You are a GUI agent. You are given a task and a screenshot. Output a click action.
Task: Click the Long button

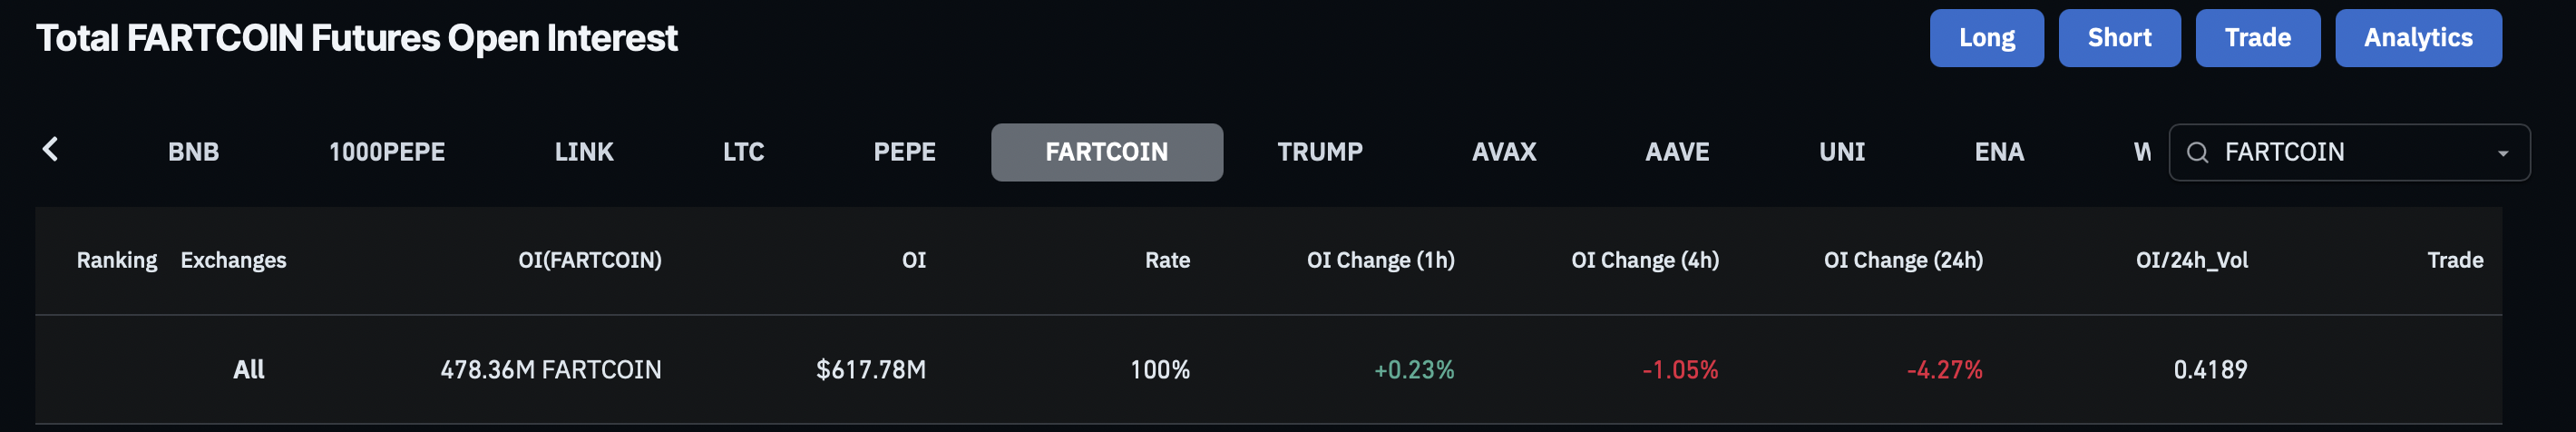click(x=1986, y=38)
